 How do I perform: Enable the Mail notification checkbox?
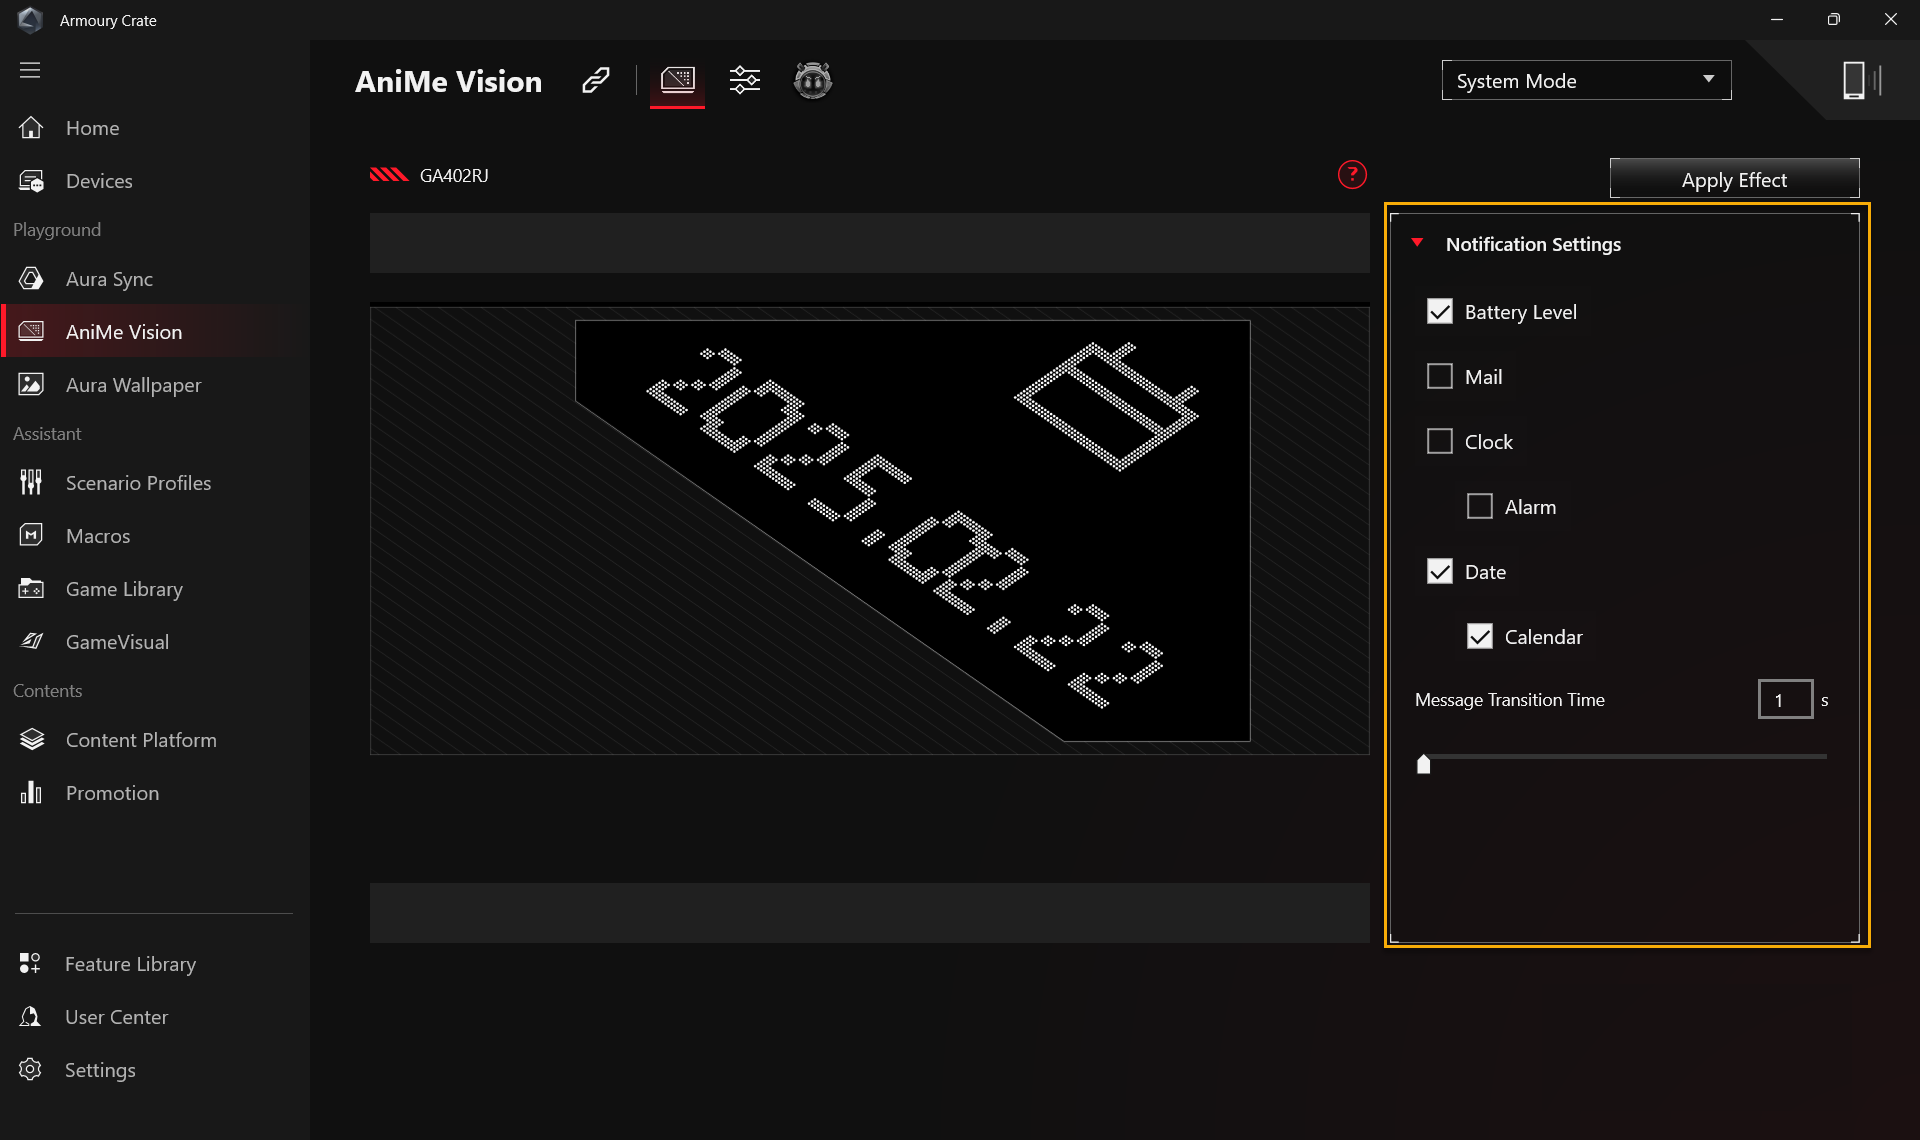coord(1440,377)
